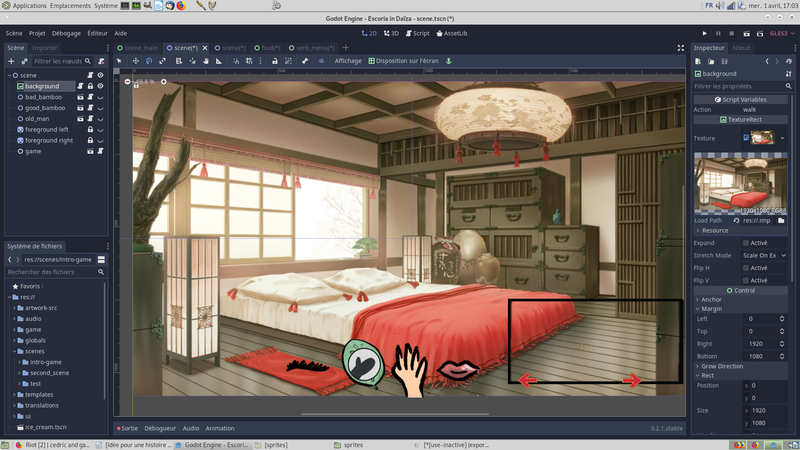Open script icon on bad_bamboo node
Viewport: 800px width, 450px height.
click(90, 97)
